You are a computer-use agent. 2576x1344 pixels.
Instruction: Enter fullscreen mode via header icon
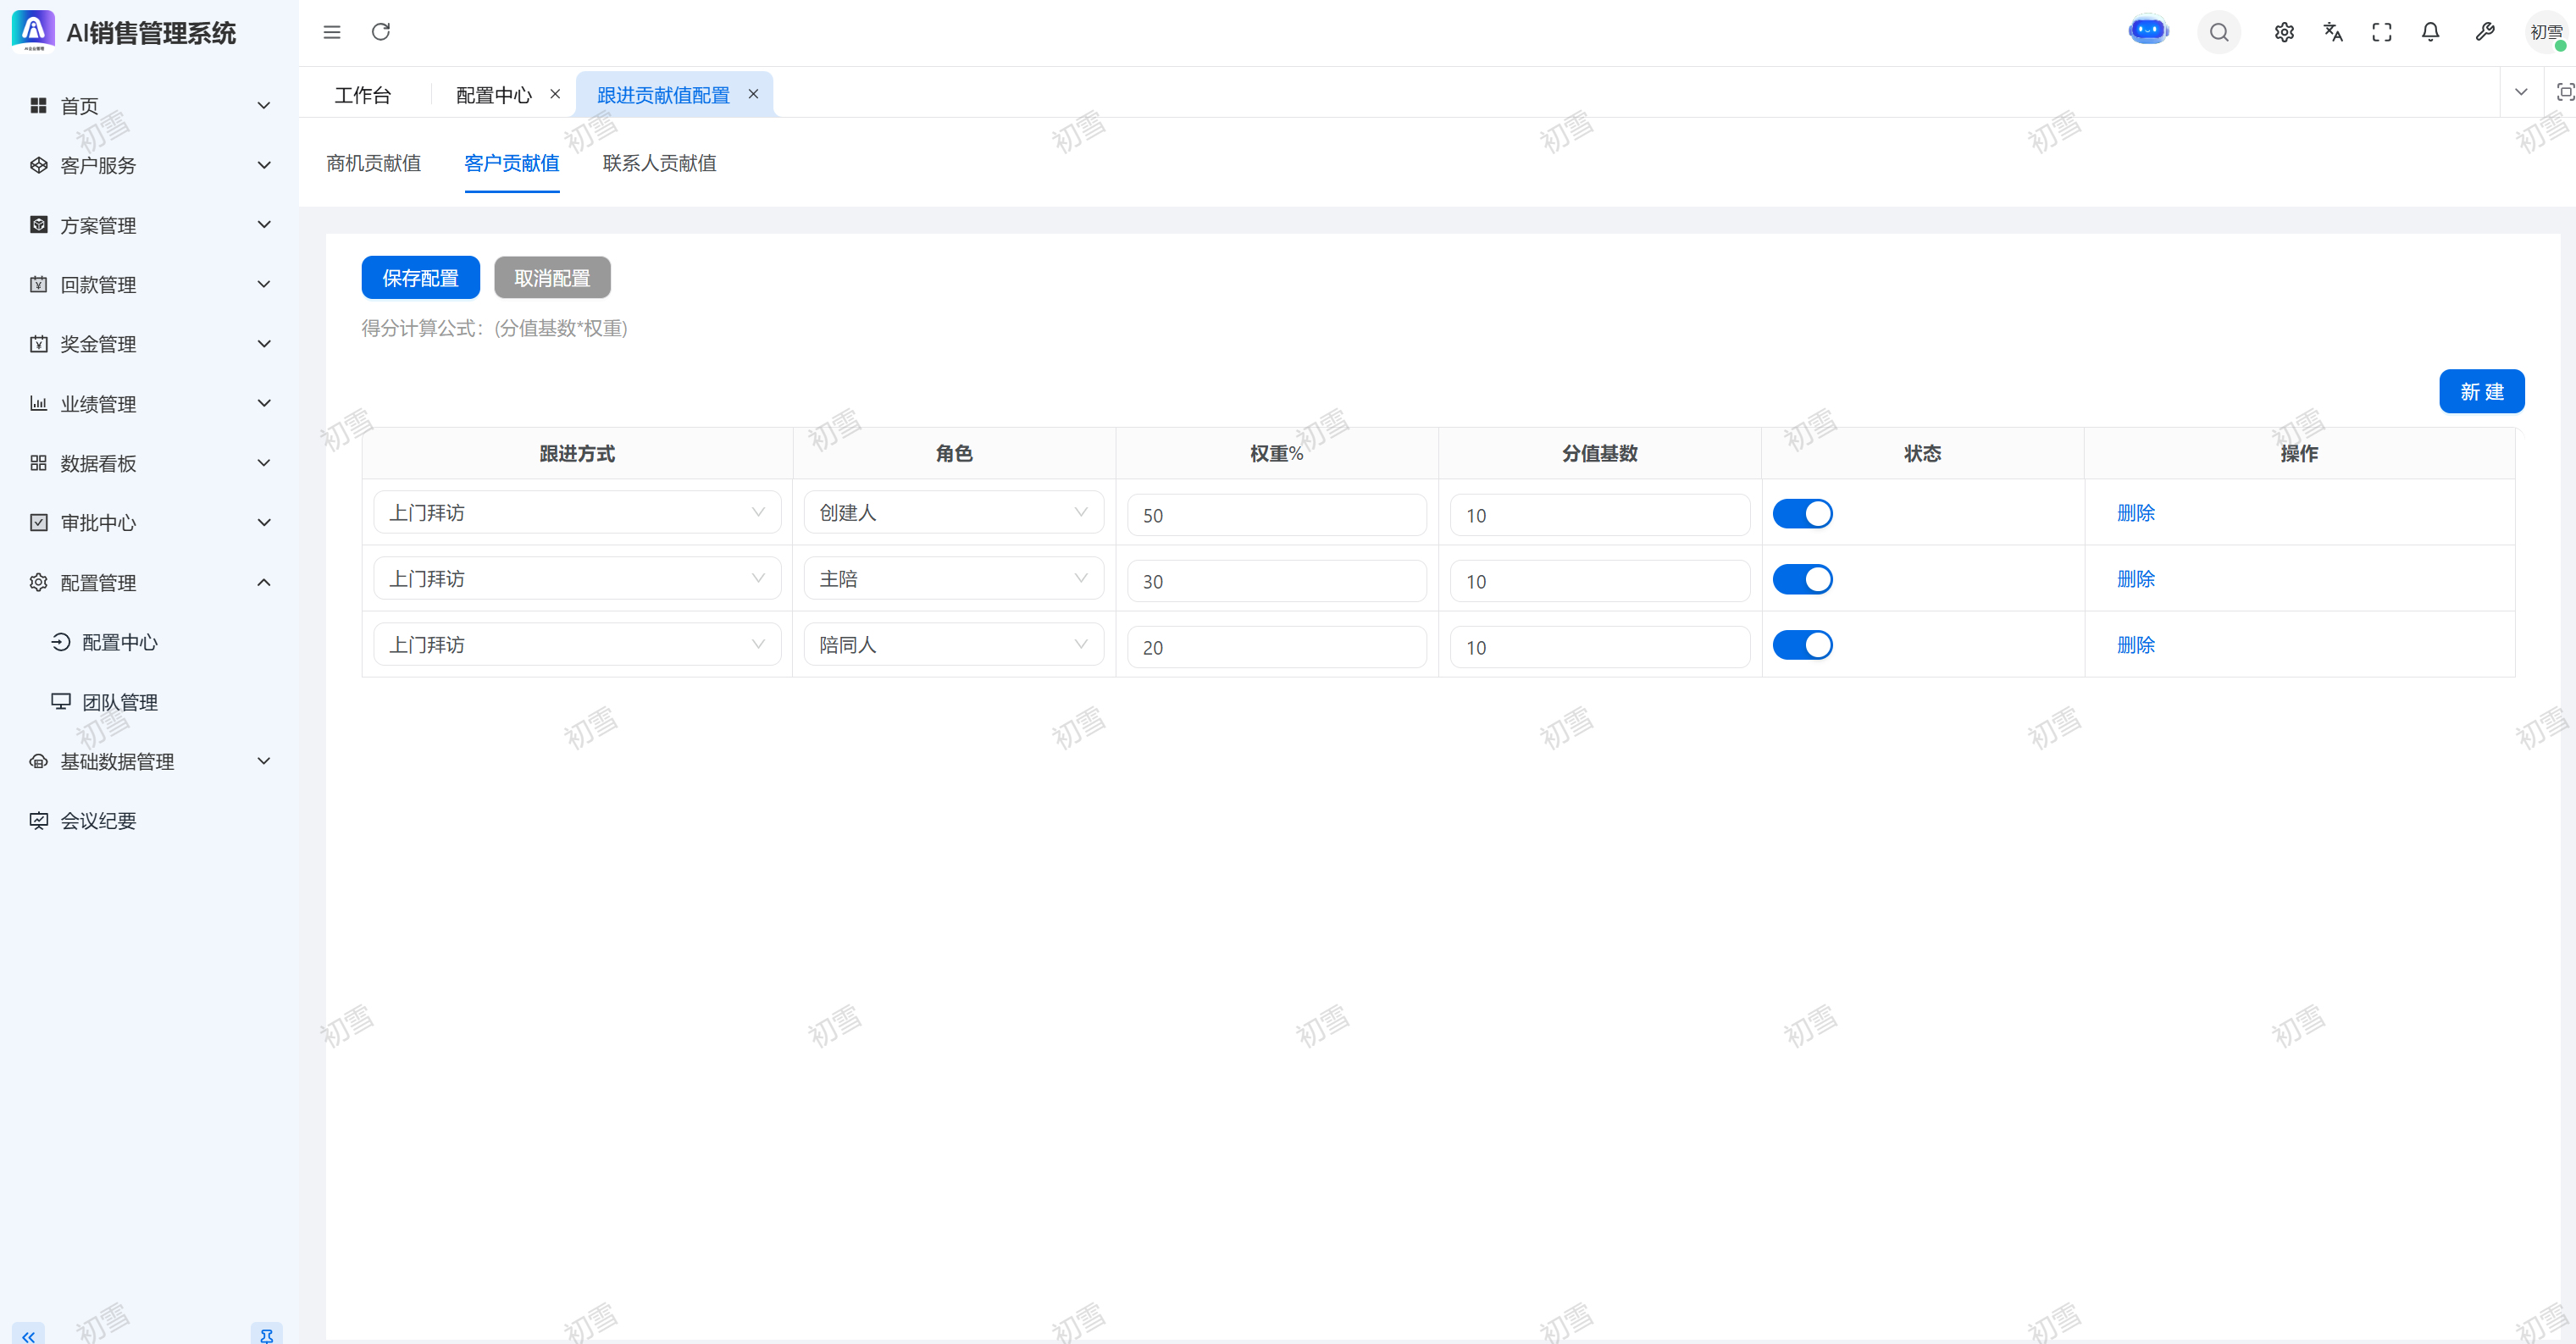2382,32
